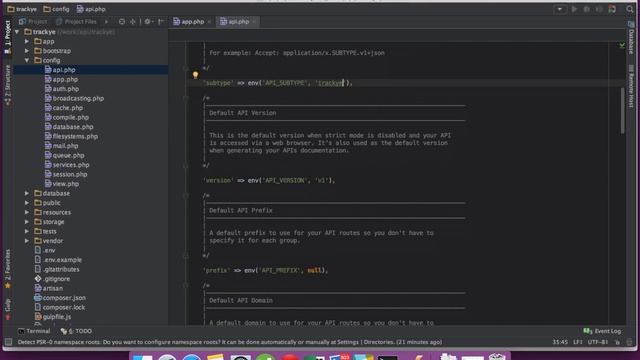Image resolution: width=640 pixels, height=360 pixels.
Task: Expand the vendor folder
Action: click(x=27, y=241)
